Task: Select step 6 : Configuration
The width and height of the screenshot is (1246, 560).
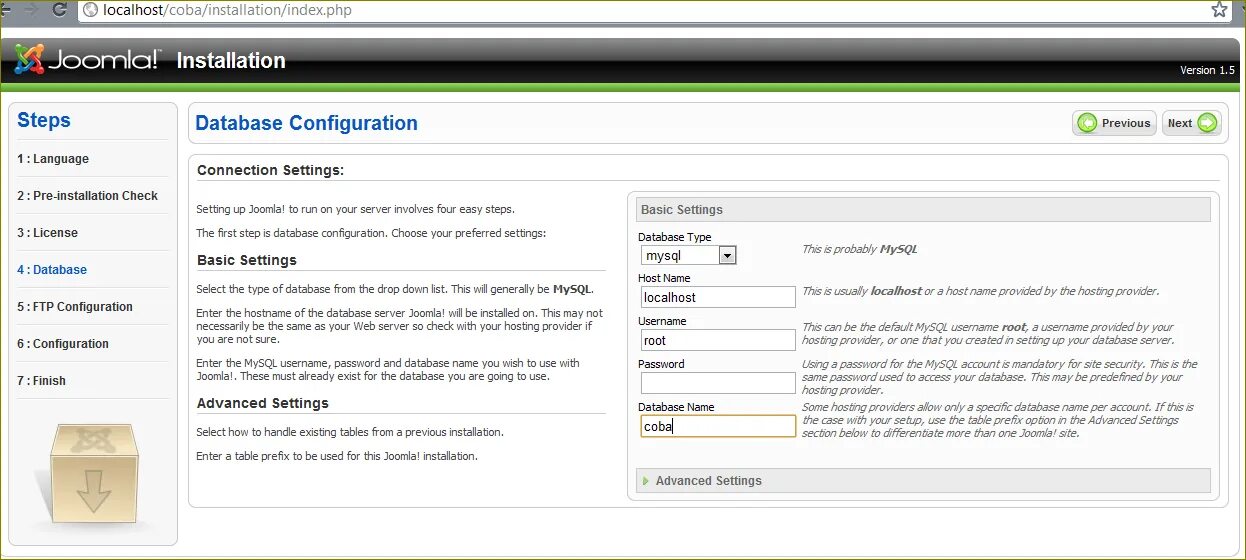Action: pos(63,344)
